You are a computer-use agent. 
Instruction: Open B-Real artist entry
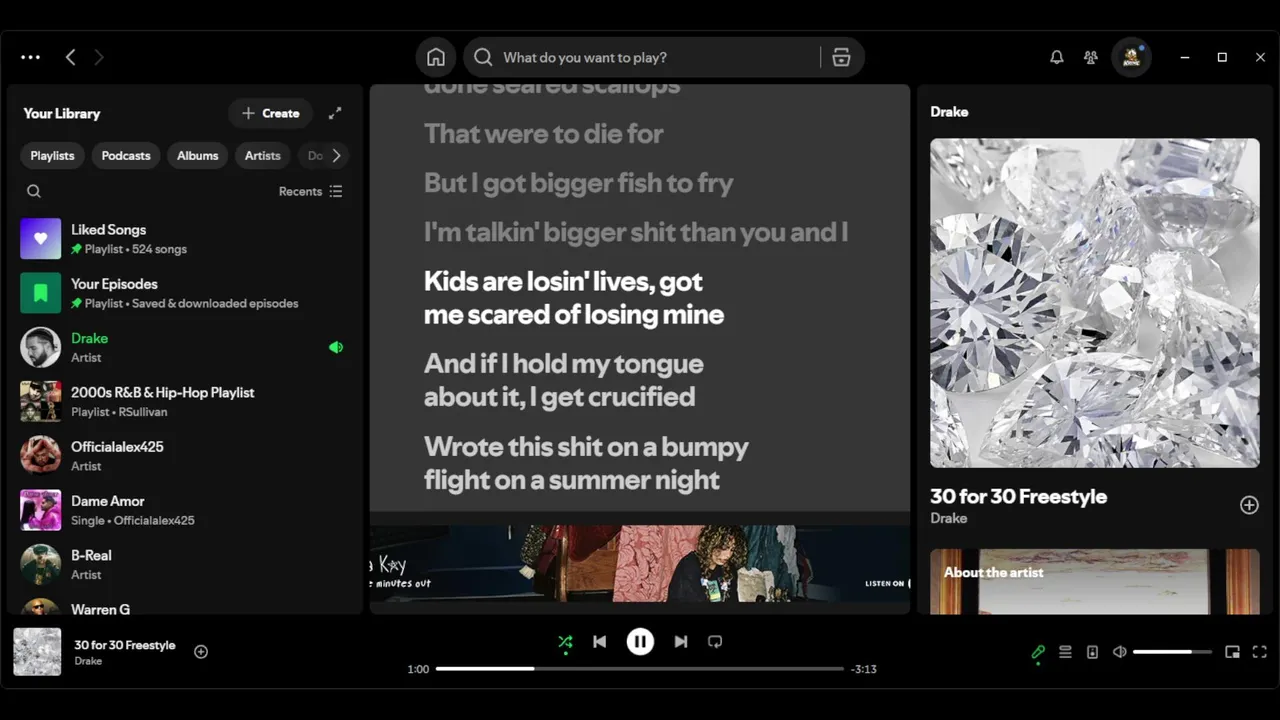pos(183,564)
